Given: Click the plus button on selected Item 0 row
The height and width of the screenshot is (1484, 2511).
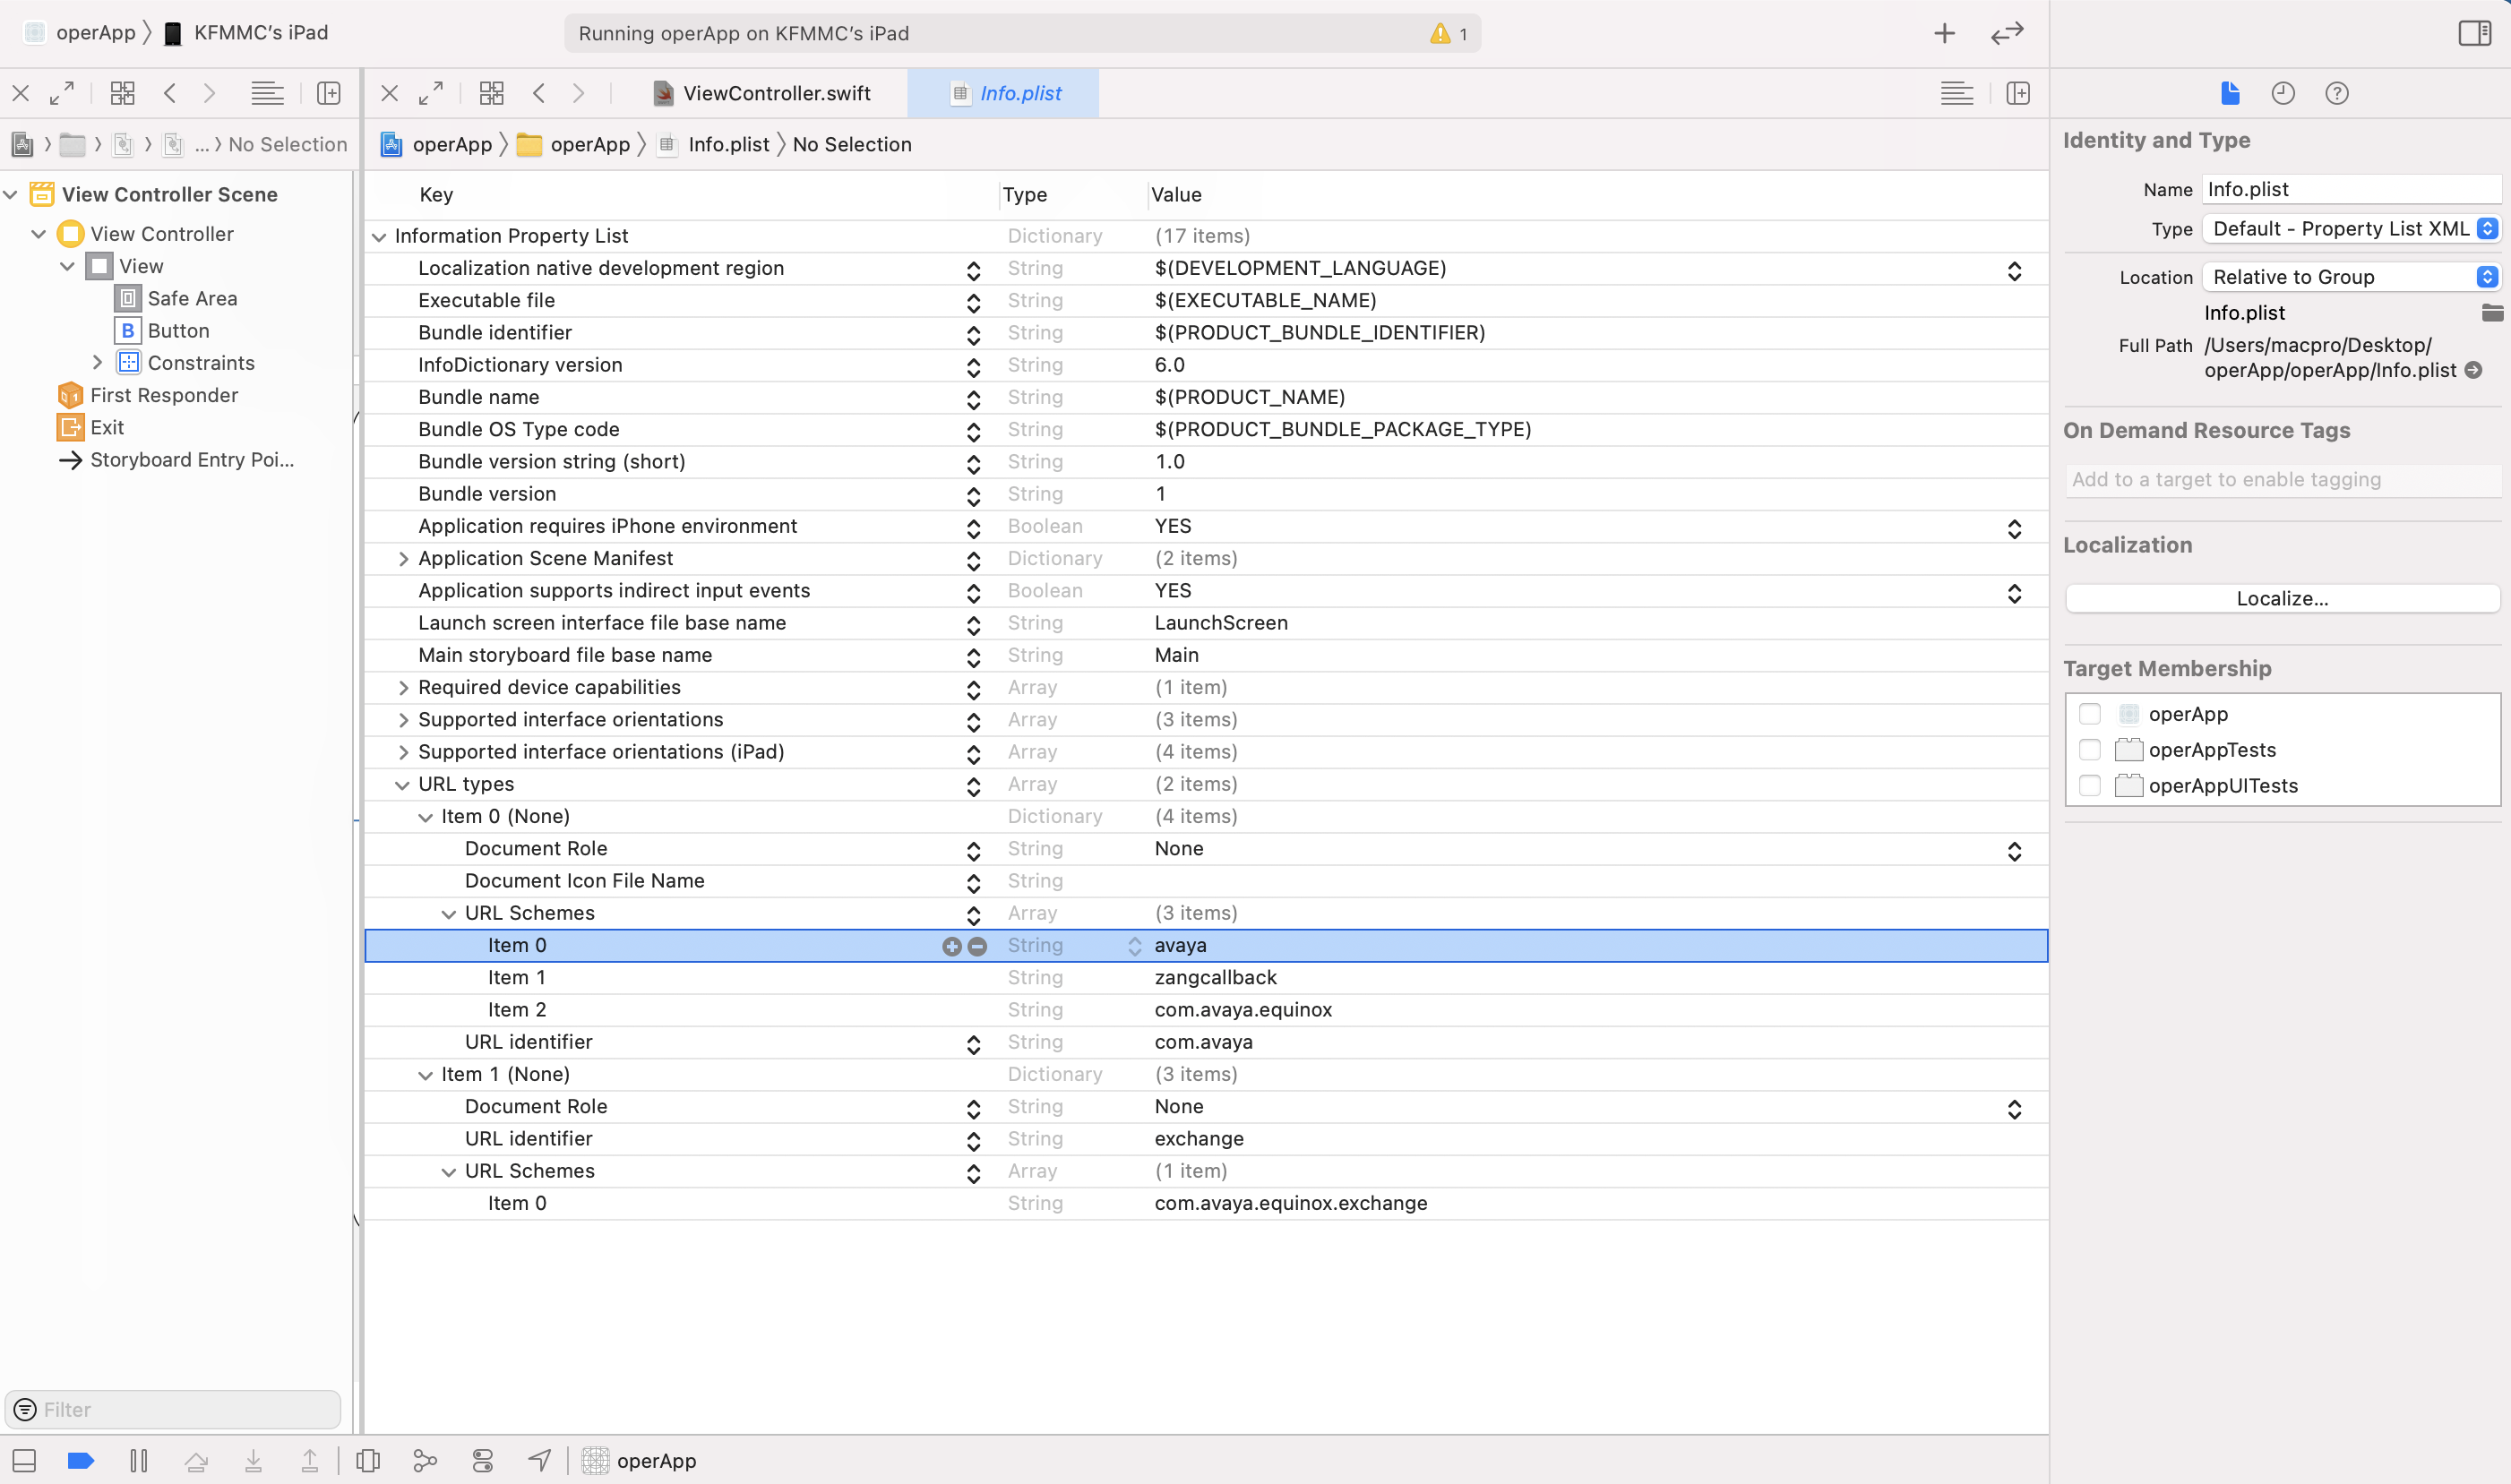Looking at the screenshot, I should click(x=952, y=946).
